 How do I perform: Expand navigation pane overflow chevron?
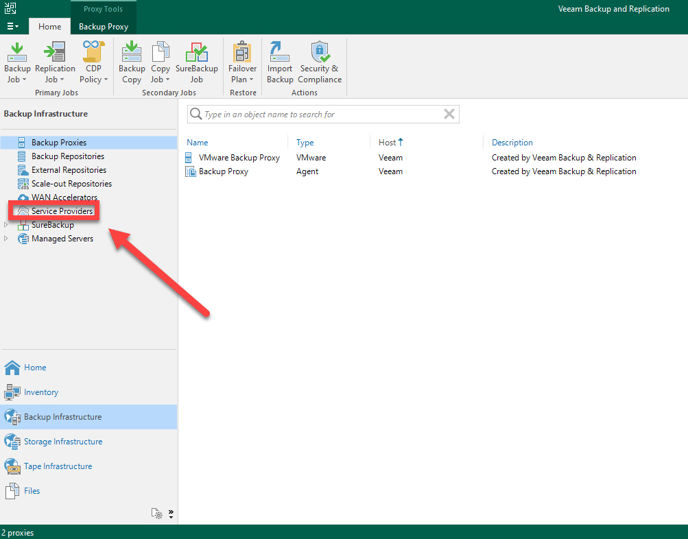[171, 514]
